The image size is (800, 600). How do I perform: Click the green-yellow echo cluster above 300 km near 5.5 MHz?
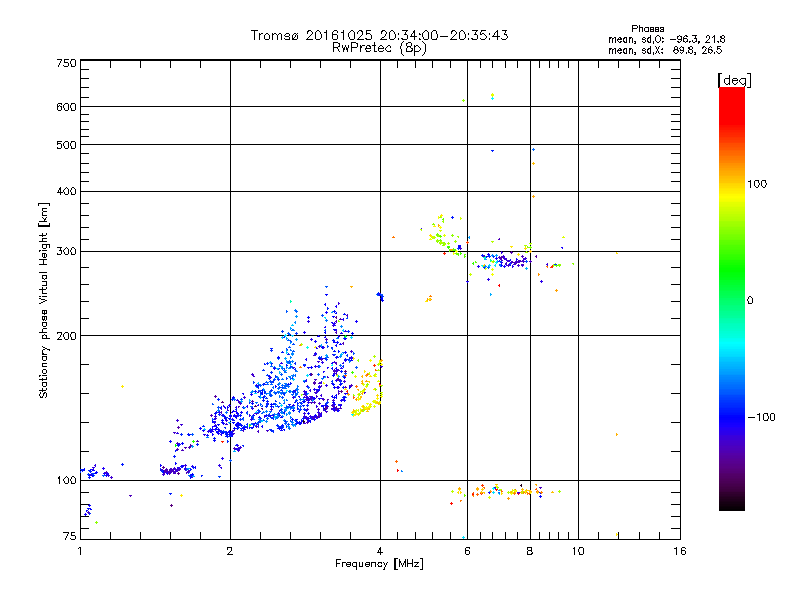point(445,236)
